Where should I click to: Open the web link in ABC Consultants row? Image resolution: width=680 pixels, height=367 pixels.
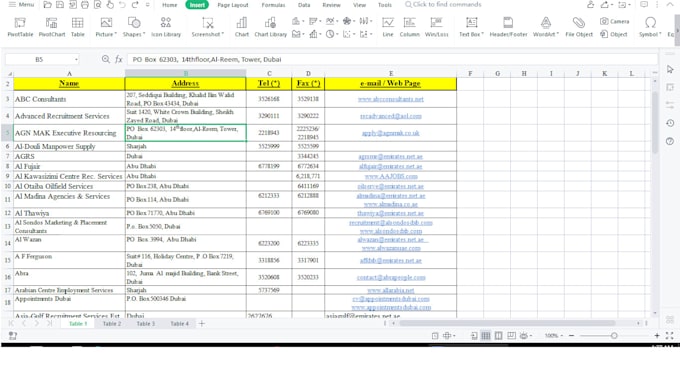[391, 99]
